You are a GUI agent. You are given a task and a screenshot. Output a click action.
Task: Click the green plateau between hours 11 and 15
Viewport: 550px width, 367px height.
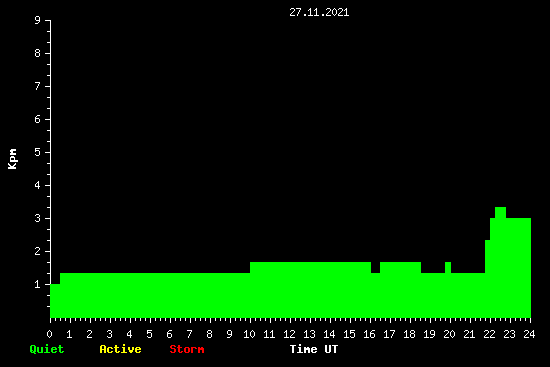tap(310, 289)
